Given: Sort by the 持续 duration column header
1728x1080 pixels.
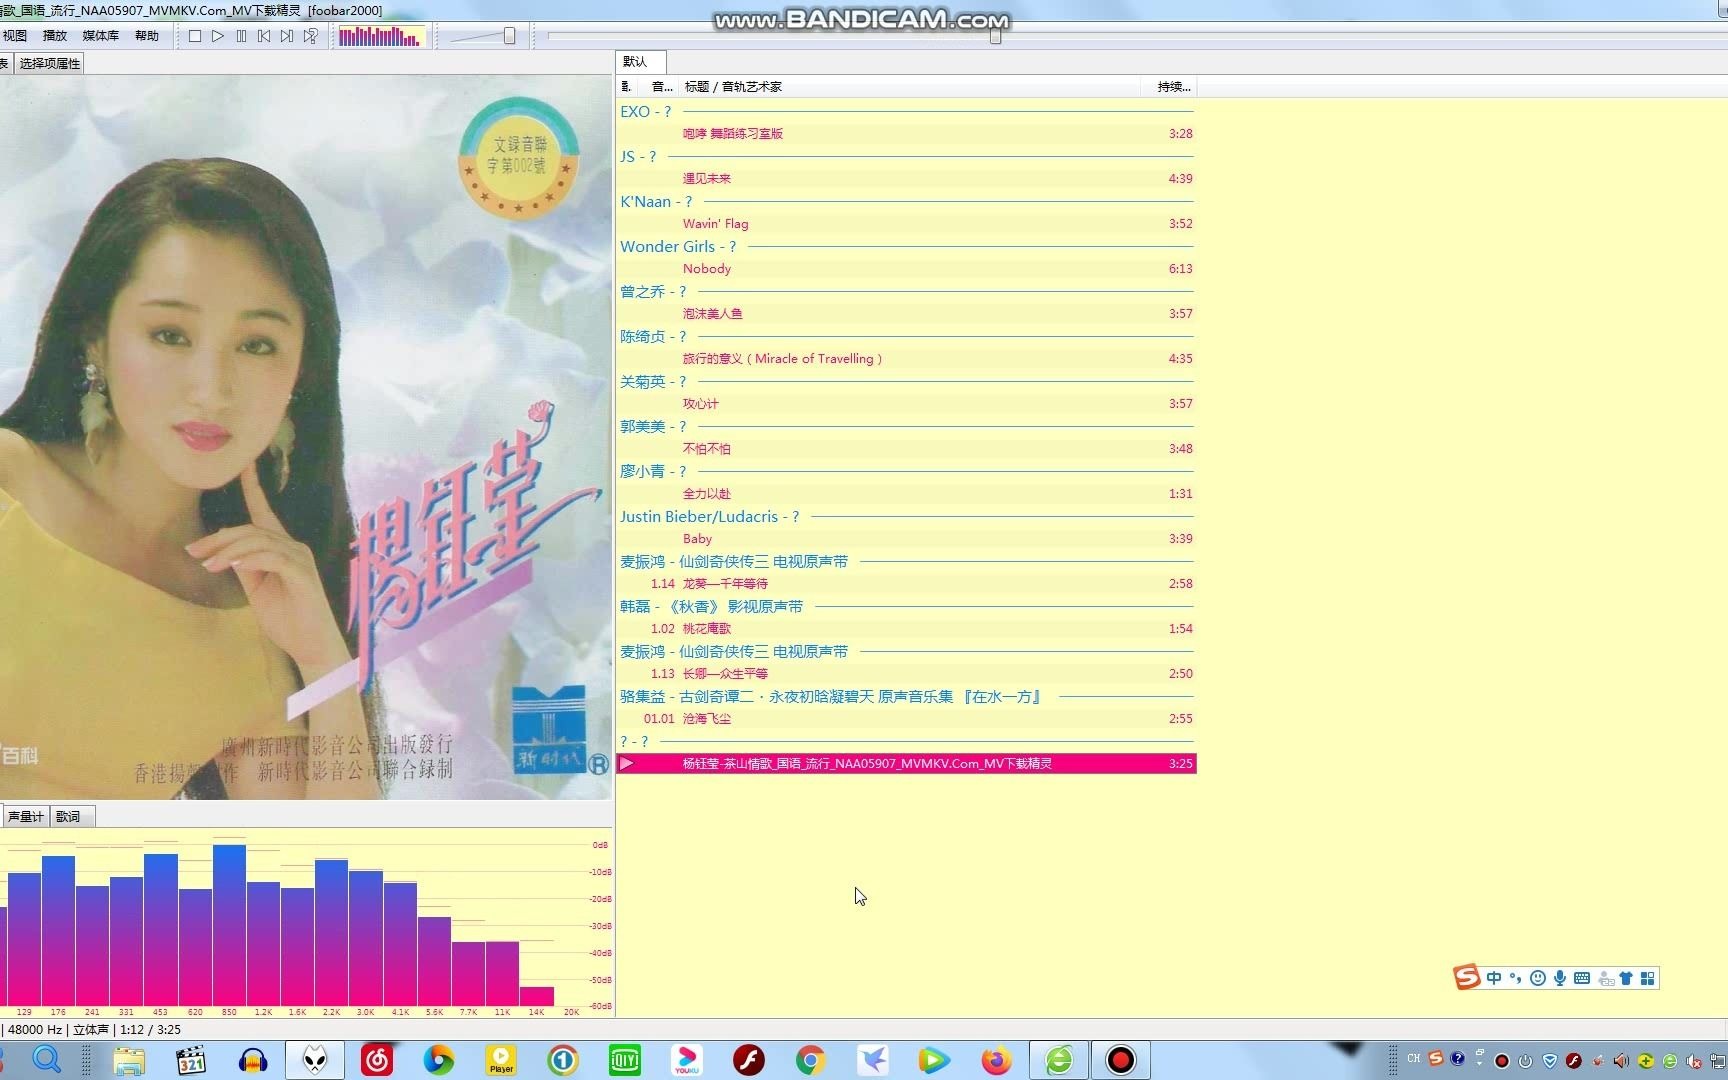Looking at the screenshot, I should click(x=1168, y=87).
